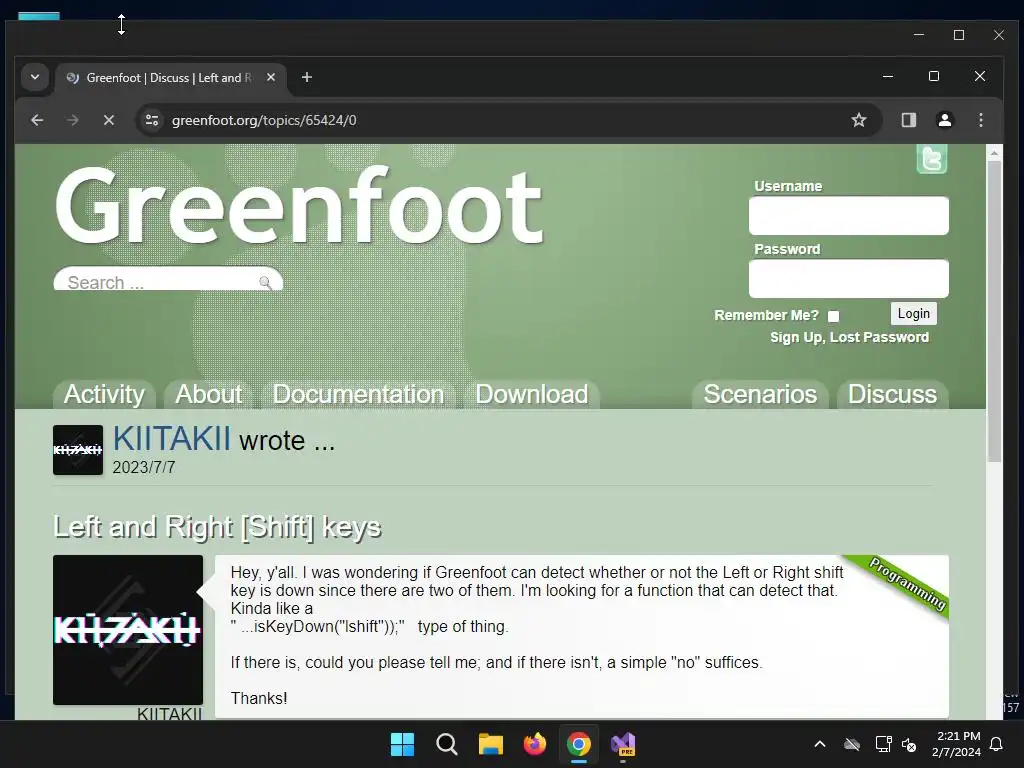Click the page vertical scrollbar thumb
The image size is (1024, 768).
(x=994, y=311)
